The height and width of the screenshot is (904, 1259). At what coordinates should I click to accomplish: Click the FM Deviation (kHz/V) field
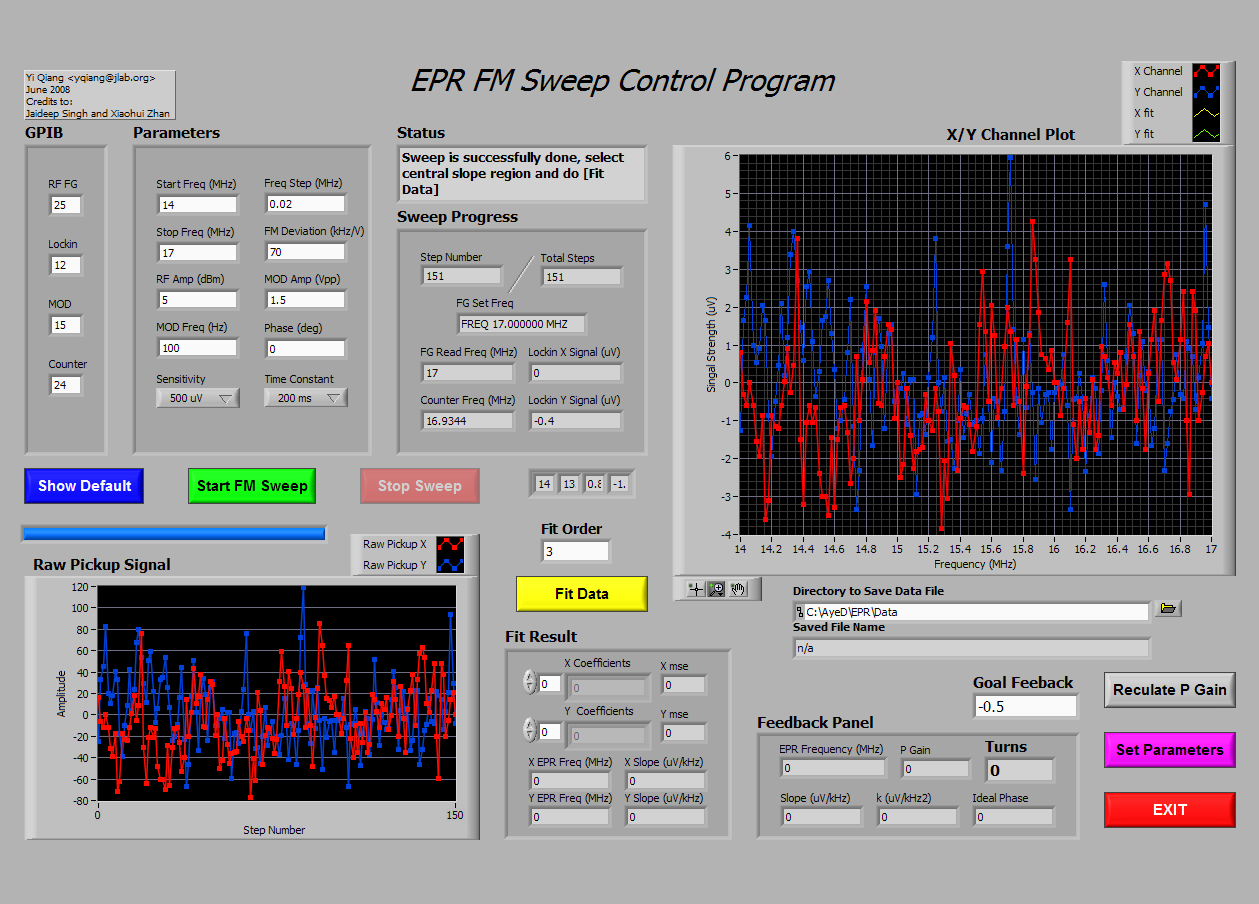[305, 252]
